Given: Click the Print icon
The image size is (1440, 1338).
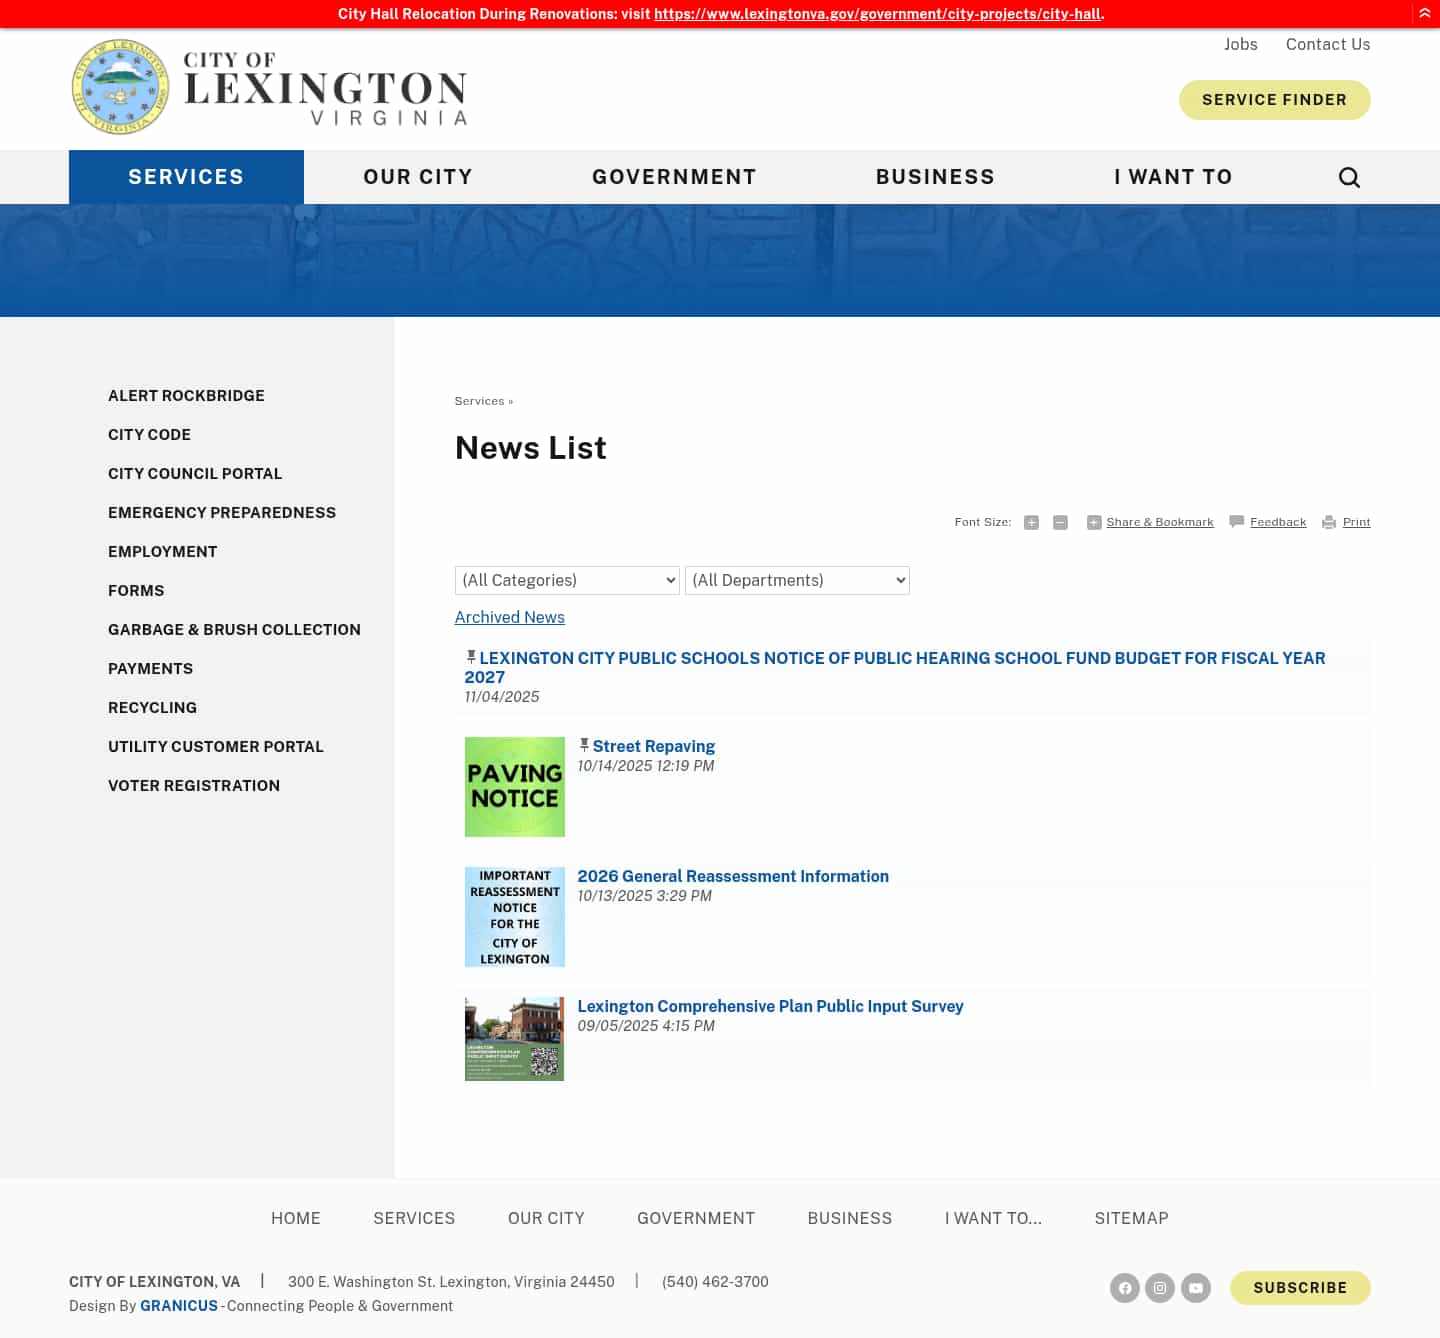Looking at the screenshot, I should click(x=1328, y=522).
